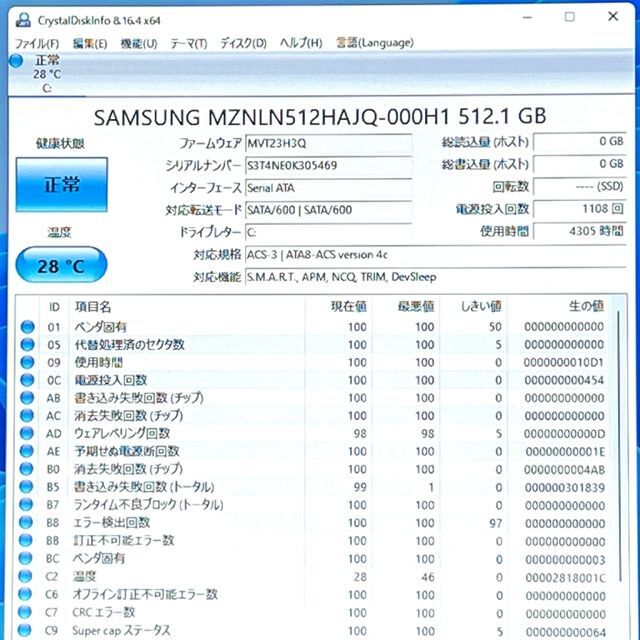Open the 言語(Language) menu
This screenshot has height=640, width=640.
(375, 42)
